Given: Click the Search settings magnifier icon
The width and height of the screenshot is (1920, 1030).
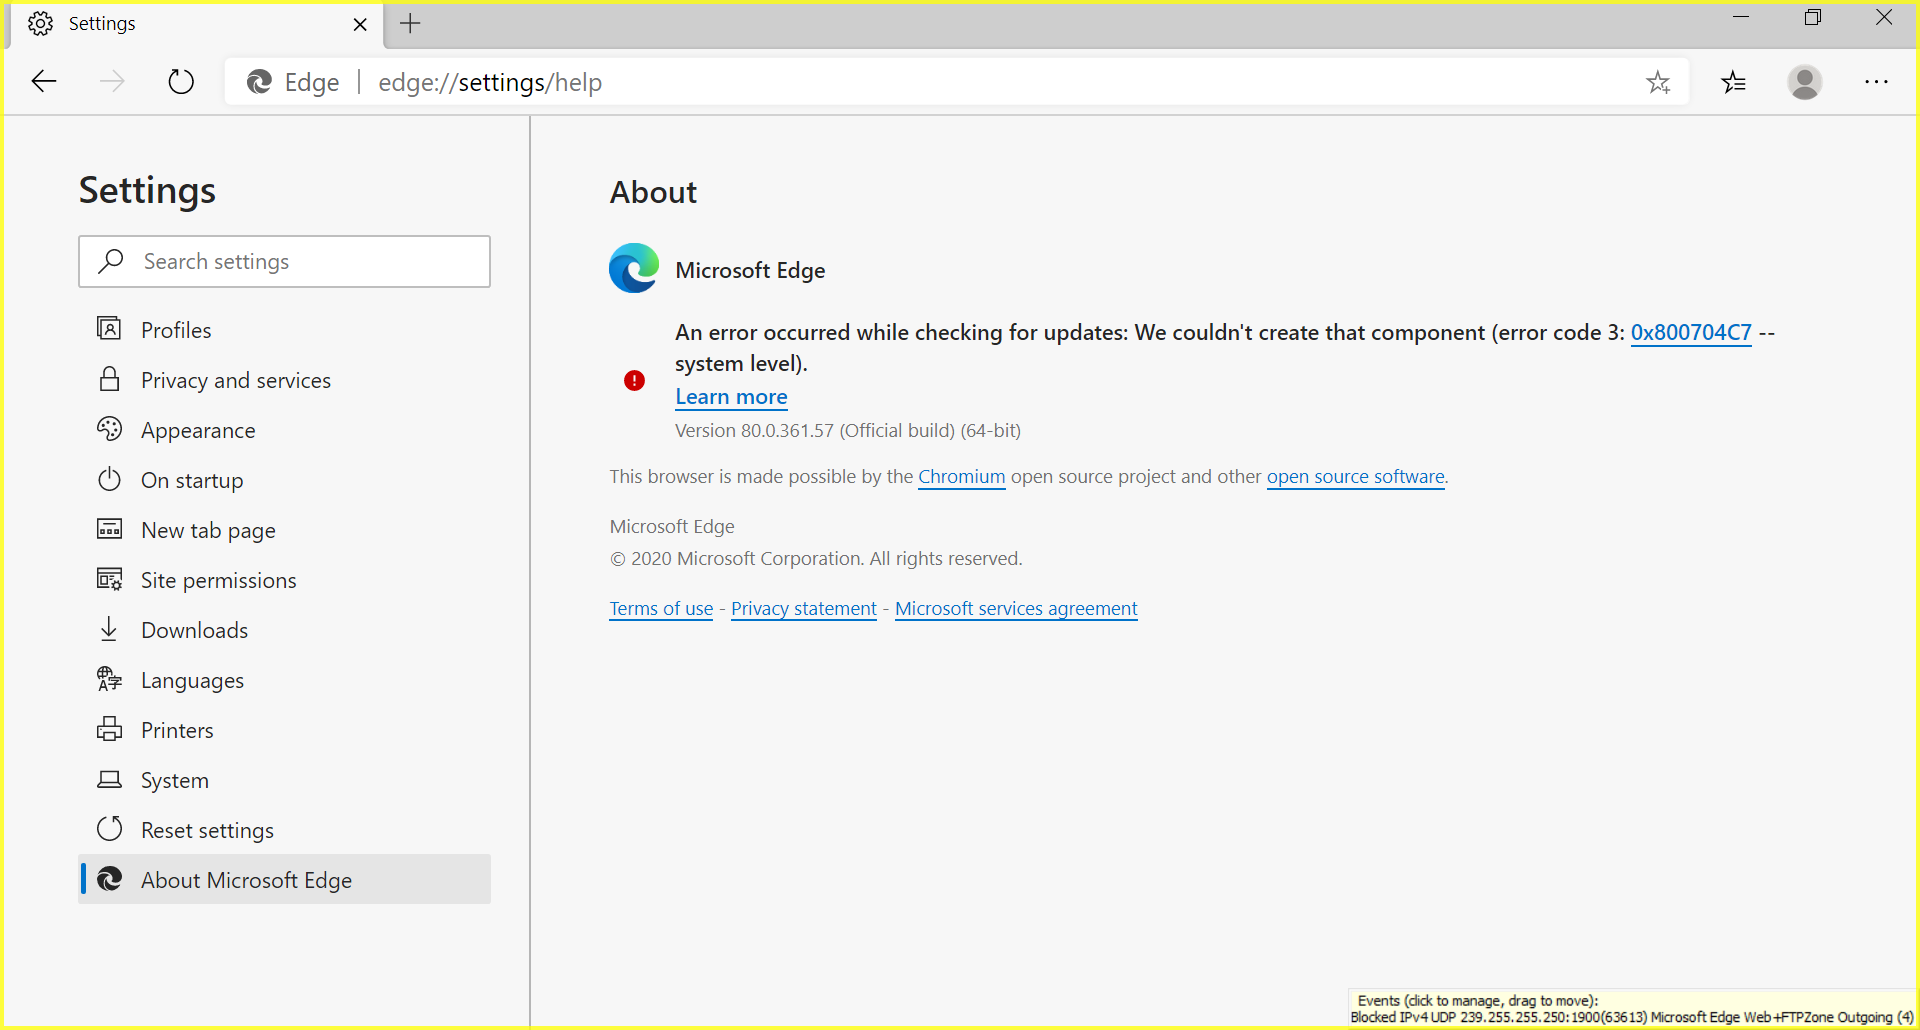Looking at the screenshot, I should (x=111, y=261).
